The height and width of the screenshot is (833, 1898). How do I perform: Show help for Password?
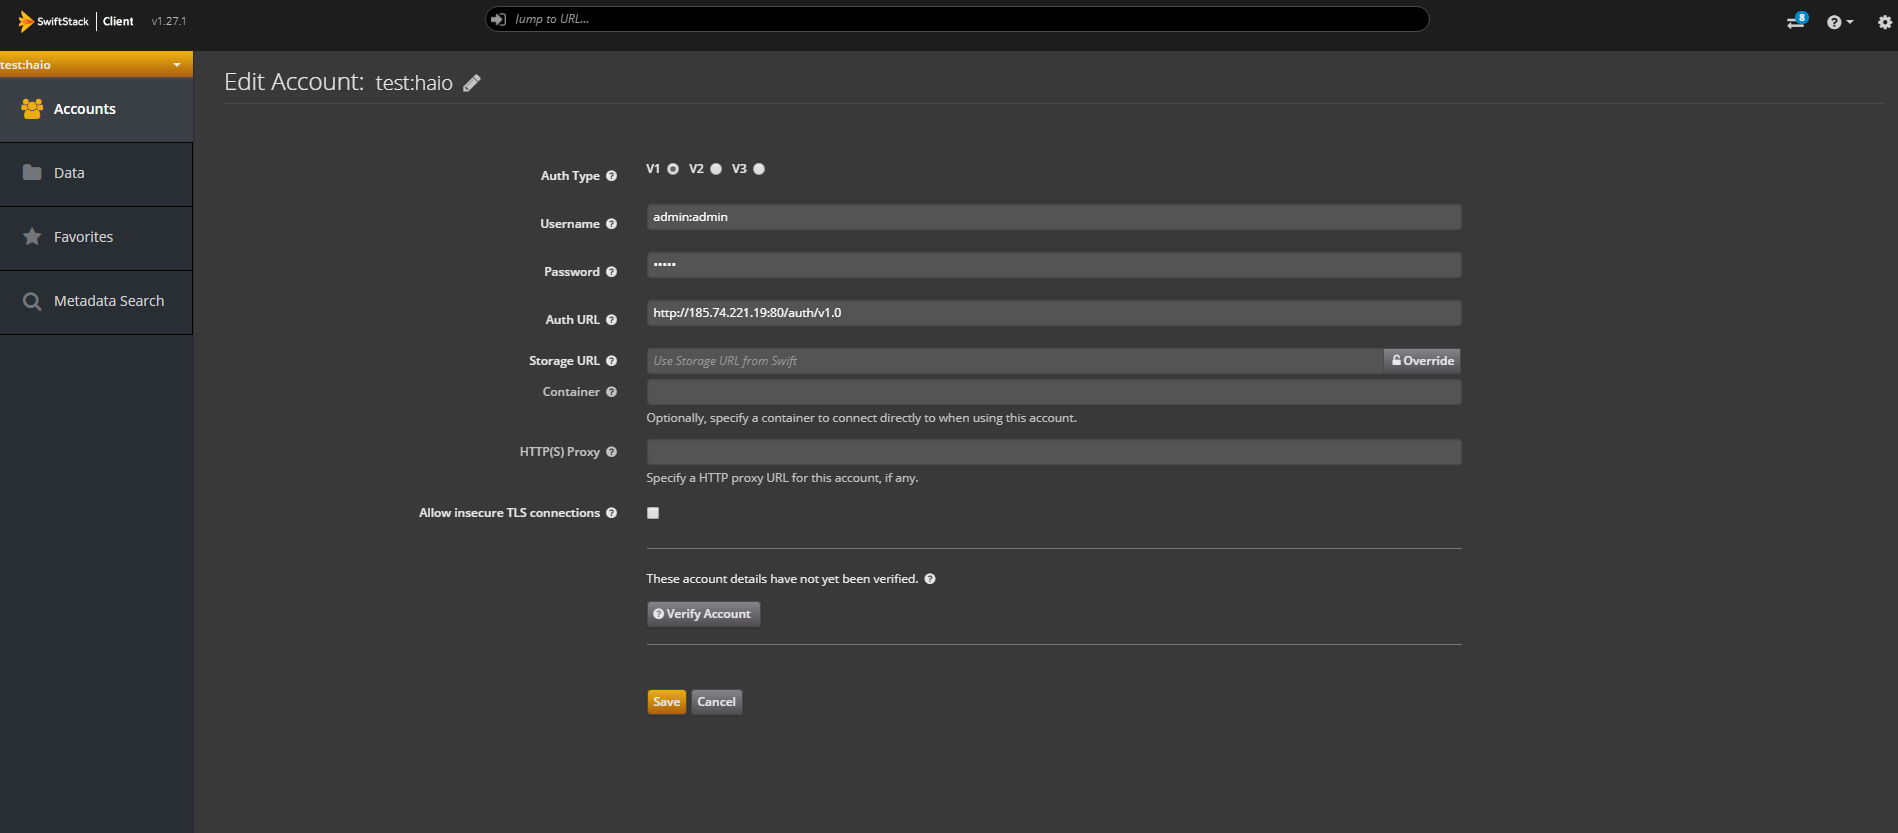tap(611, 272)
